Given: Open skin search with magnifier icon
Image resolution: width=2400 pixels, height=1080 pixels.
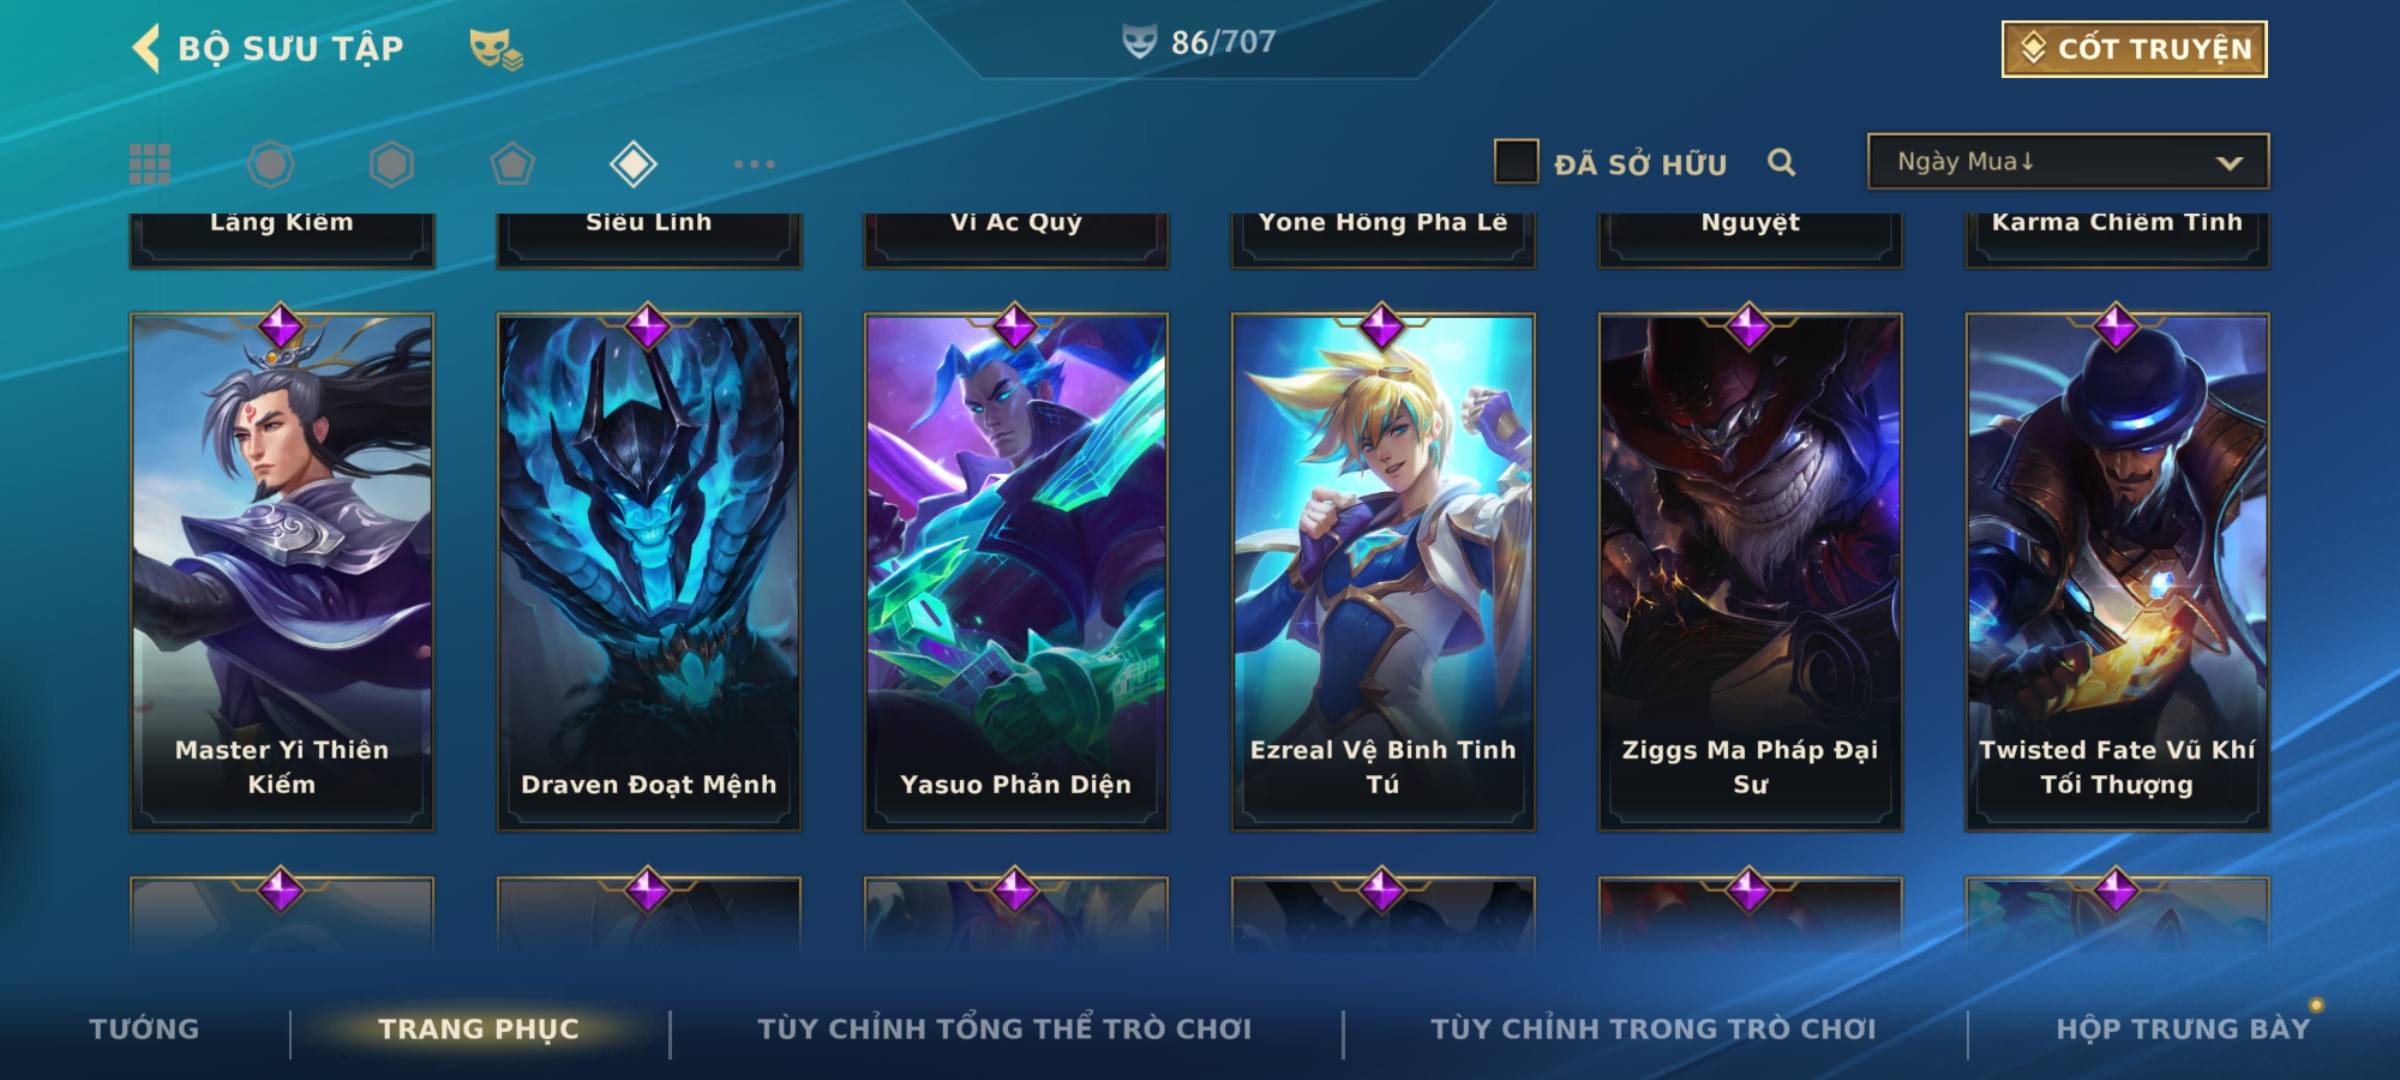Looking at the screenshot, I should pyautogui.click(x=1781, y=162).
